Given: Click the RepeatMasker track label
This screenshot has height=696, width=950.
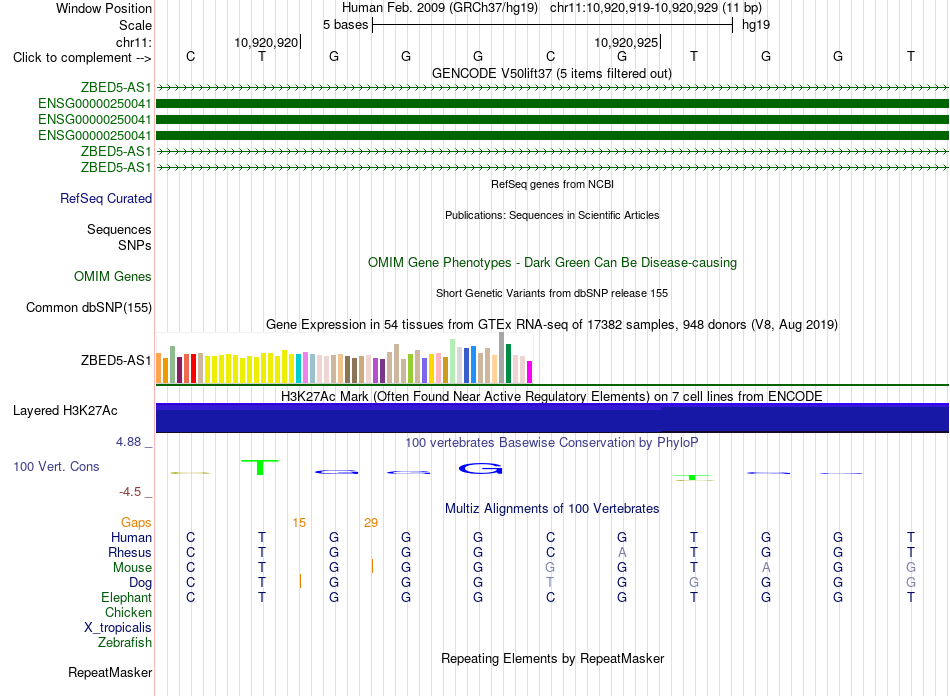Looking at the screenshot, I should 110,672.
